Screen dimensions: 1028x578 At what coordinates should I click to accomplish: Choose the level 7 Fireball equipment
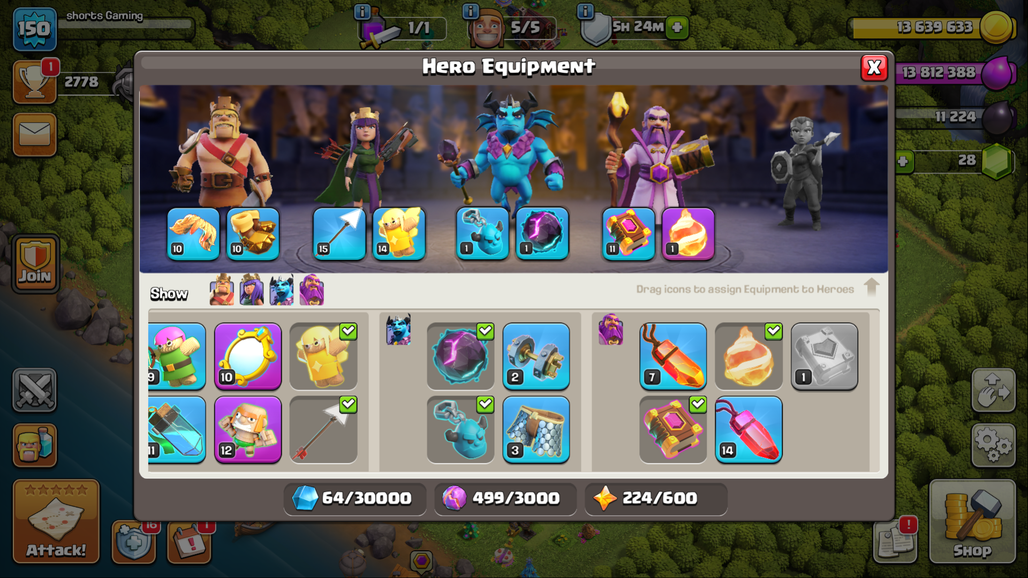[x=673, y=356]
